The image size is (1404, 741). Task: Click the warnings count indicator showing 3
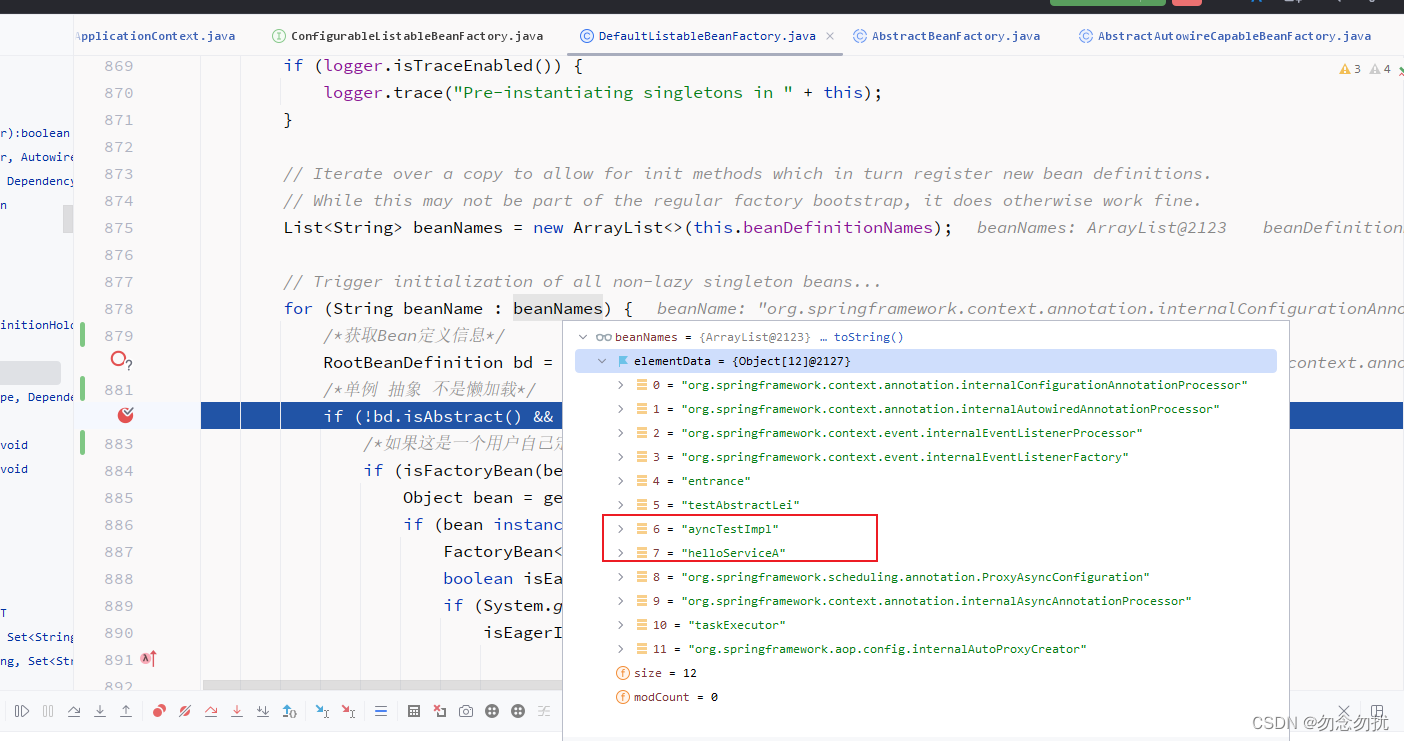pos(1350,69)
